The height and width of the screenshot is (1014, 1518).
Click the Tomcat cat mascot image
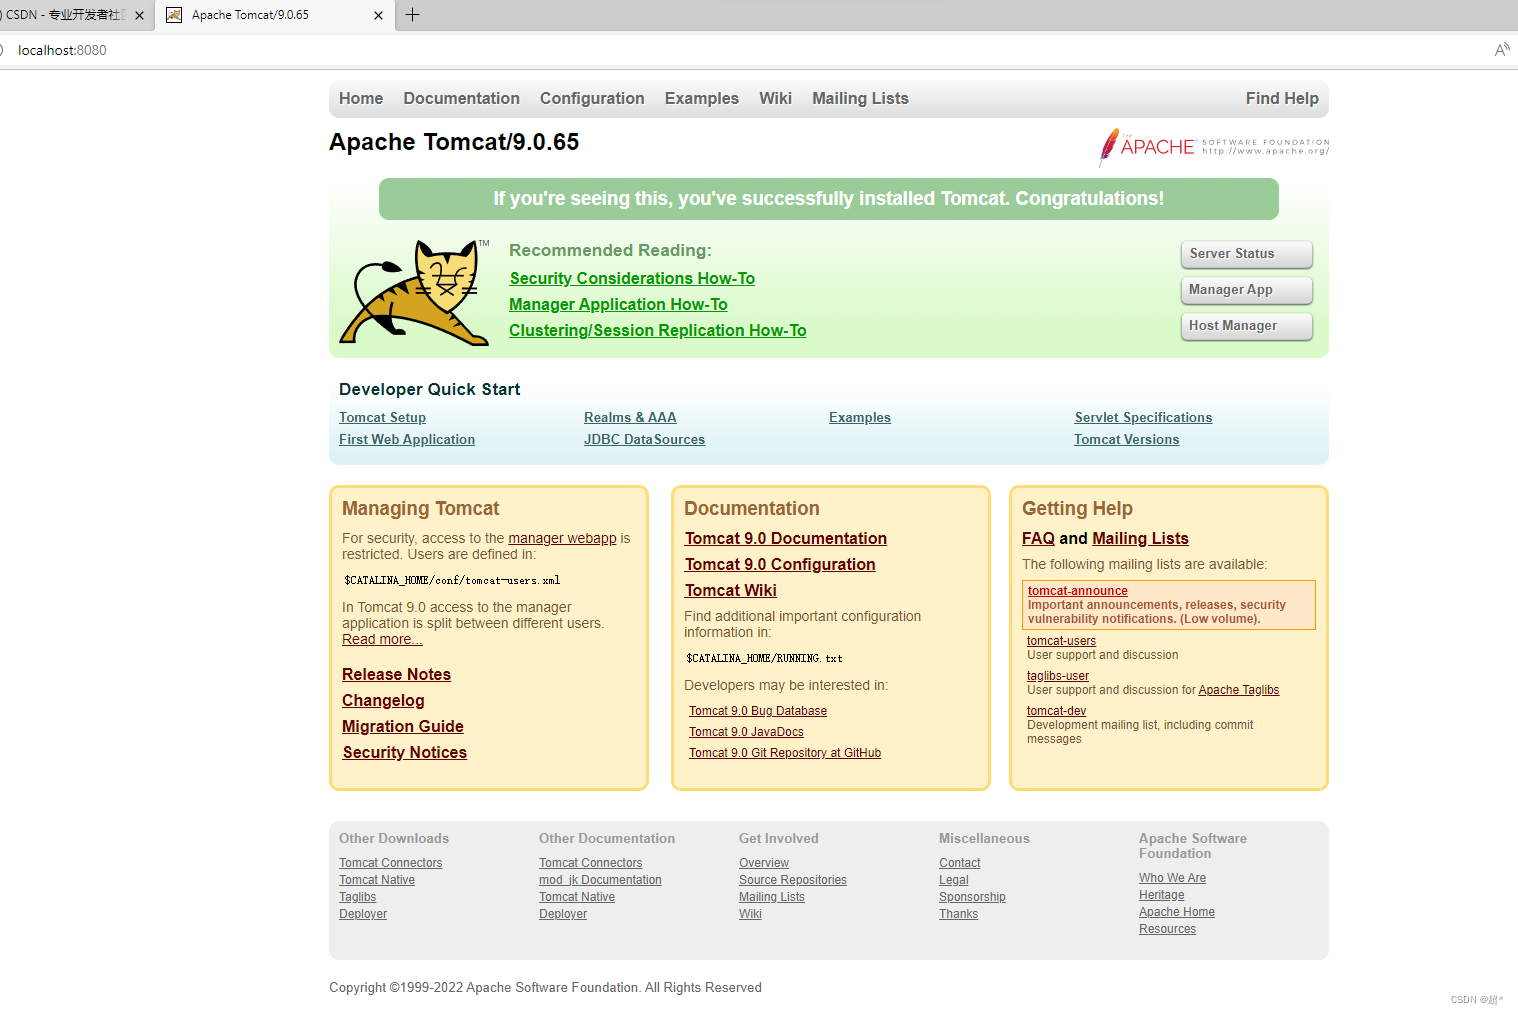pos(414,292)
